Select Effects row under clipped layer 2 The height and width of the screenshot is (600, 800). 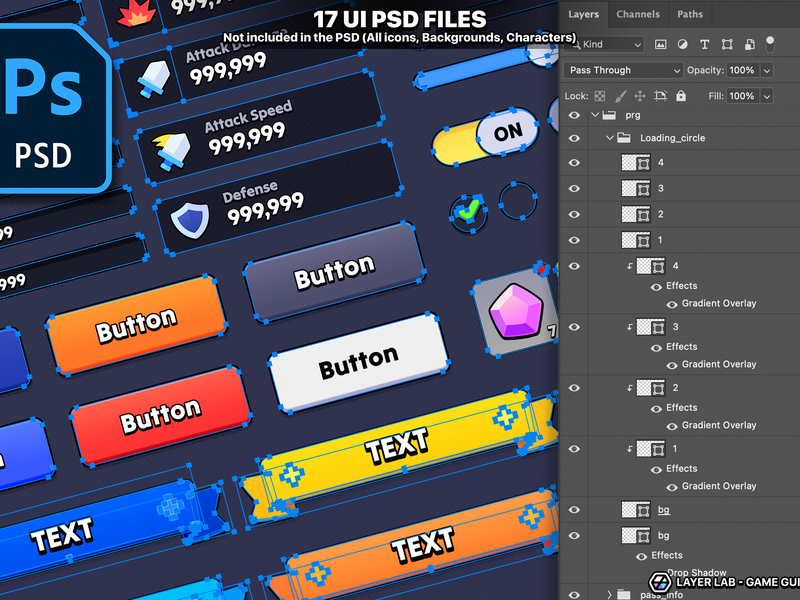coord(681,407)
